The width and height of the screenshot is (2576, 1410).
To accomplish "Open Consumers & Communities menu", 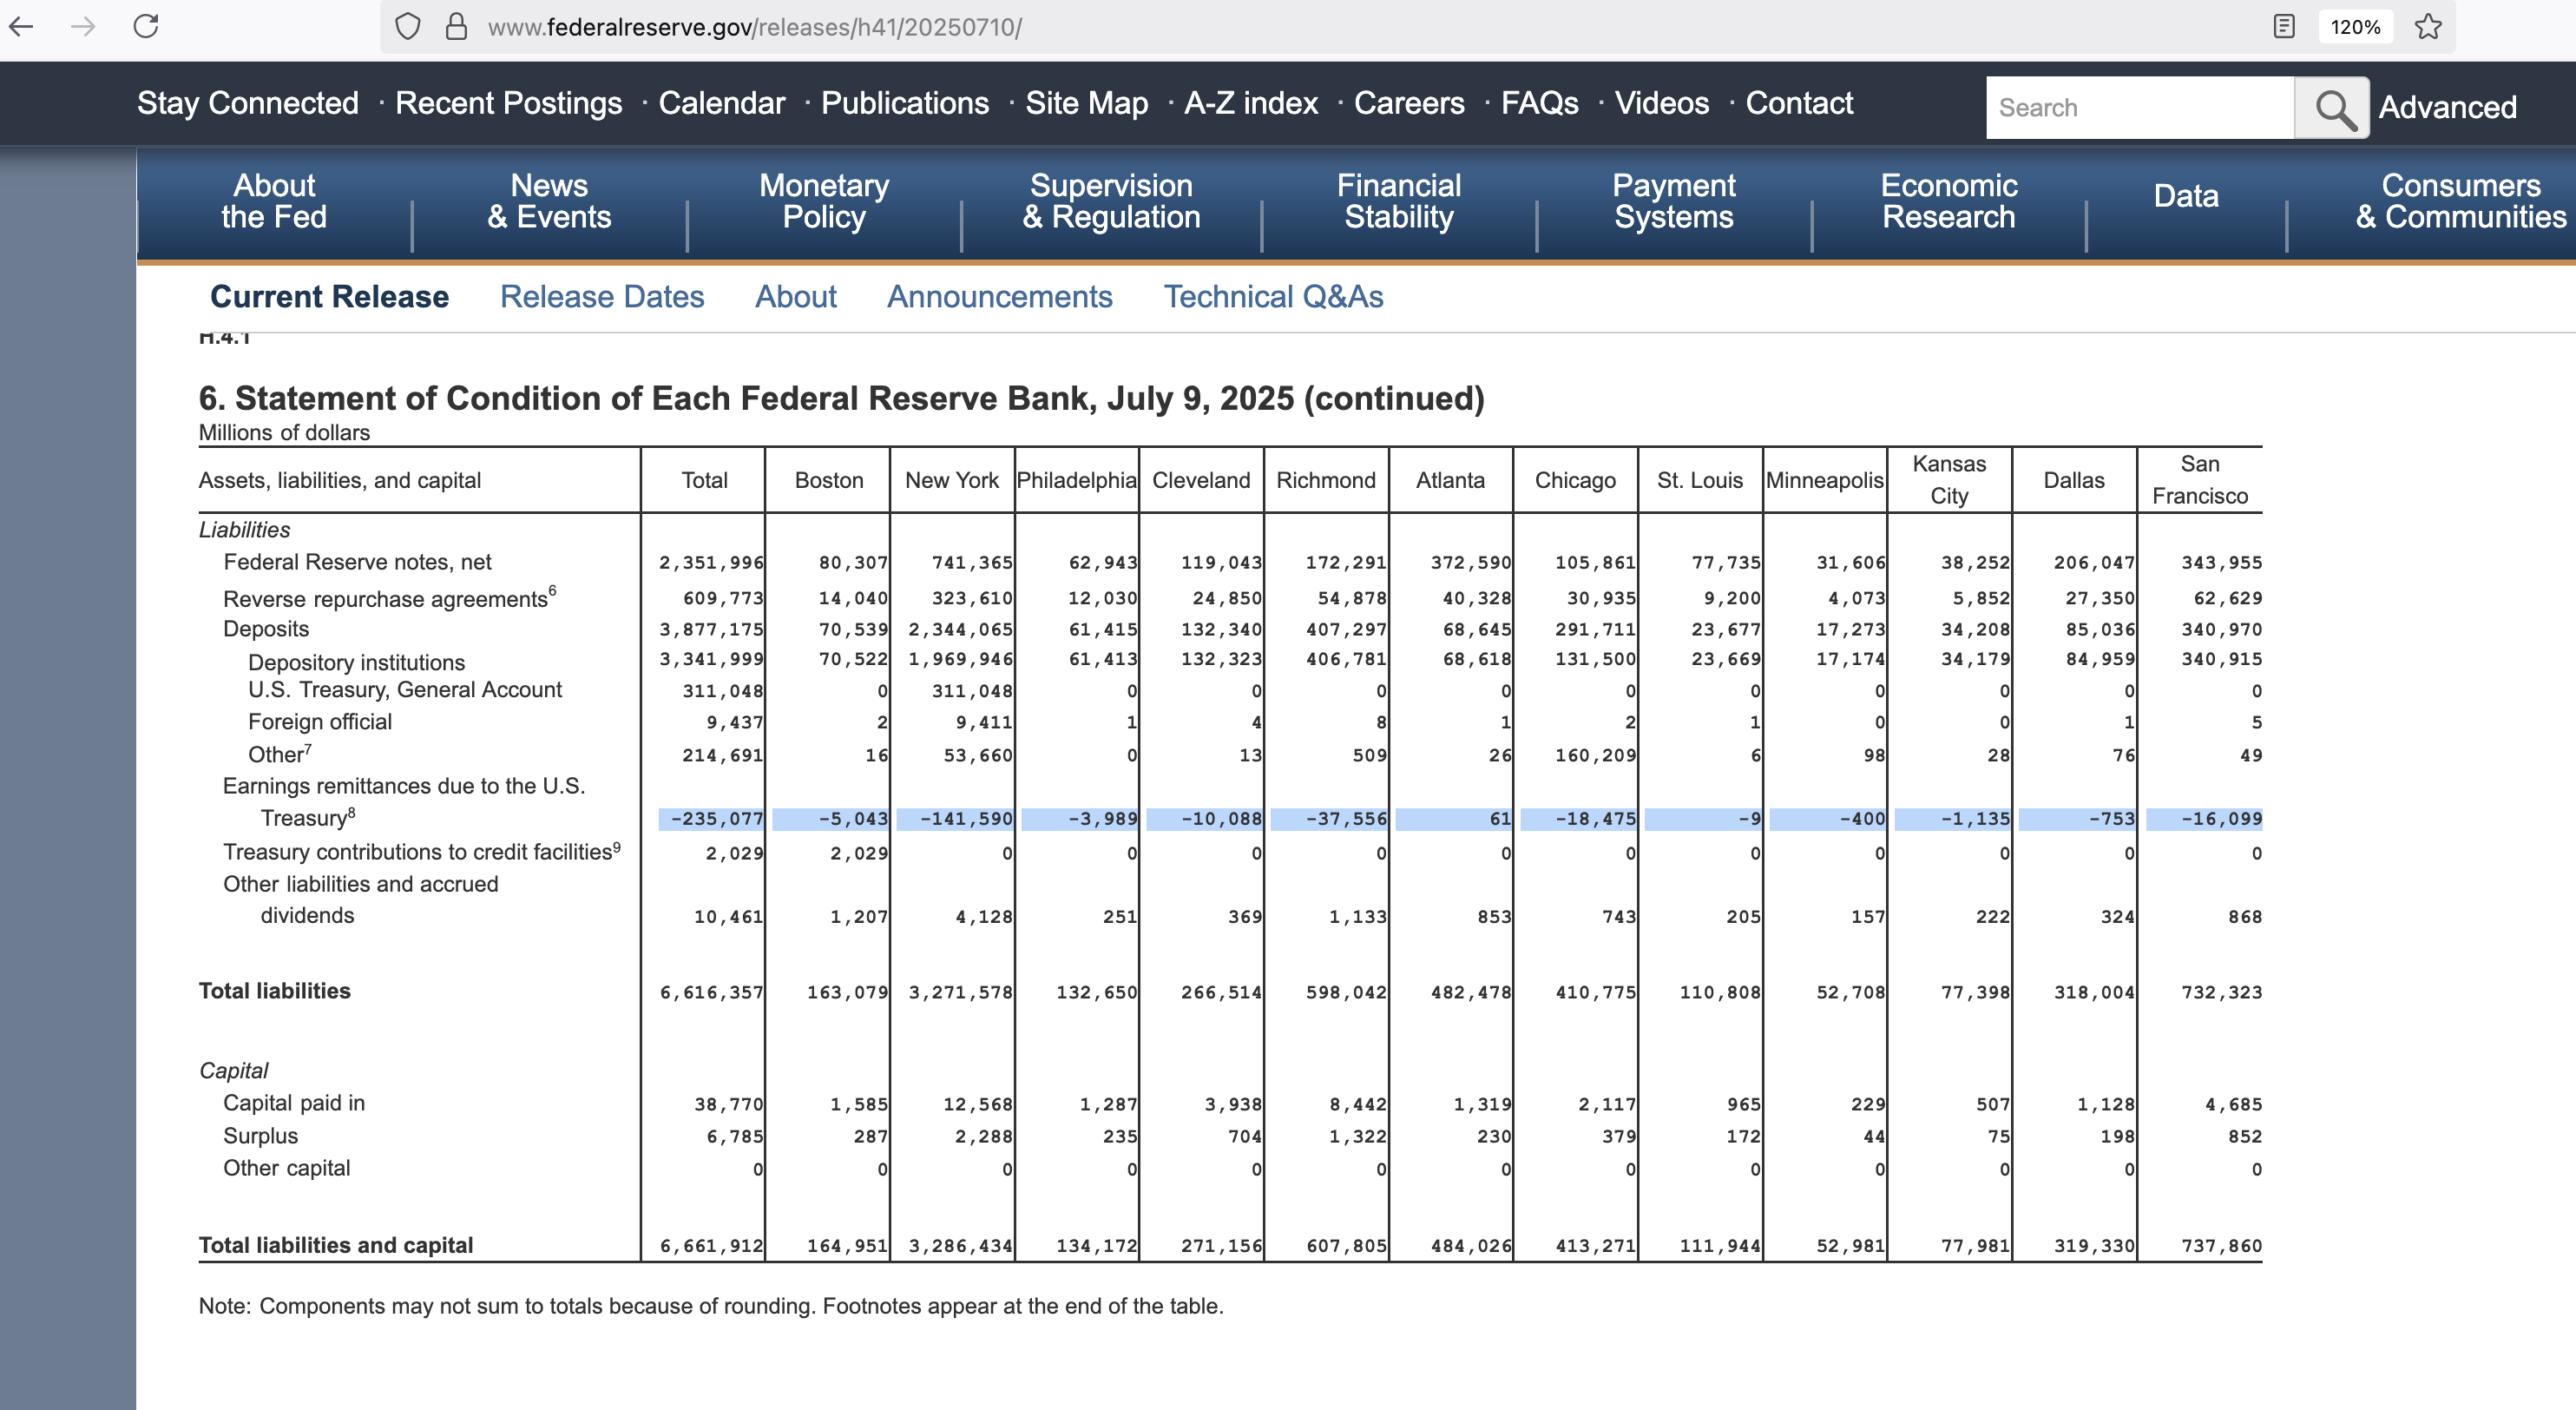I will pos(2460,201).
